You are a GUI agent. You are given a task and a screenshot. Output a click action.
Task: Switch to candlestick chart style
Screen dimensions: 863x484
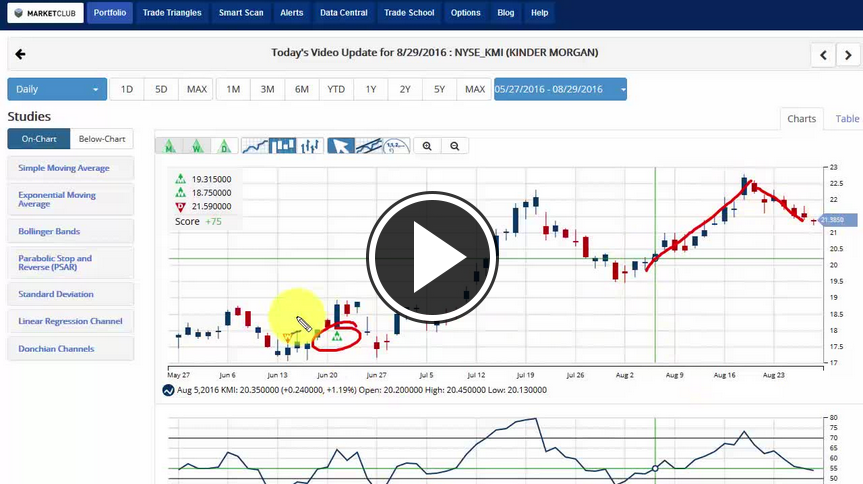[x=282, y=146]
